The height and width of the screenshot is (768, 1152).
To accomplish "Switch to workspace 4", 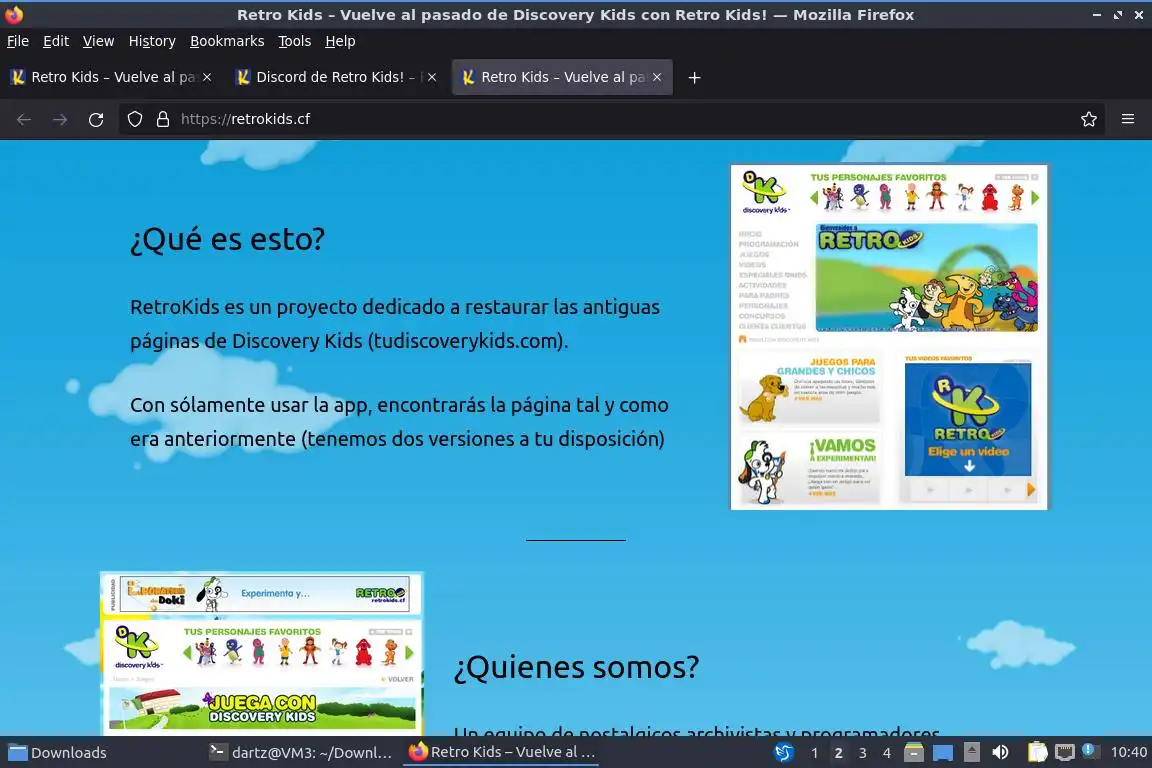I will [x=887, y=753].
